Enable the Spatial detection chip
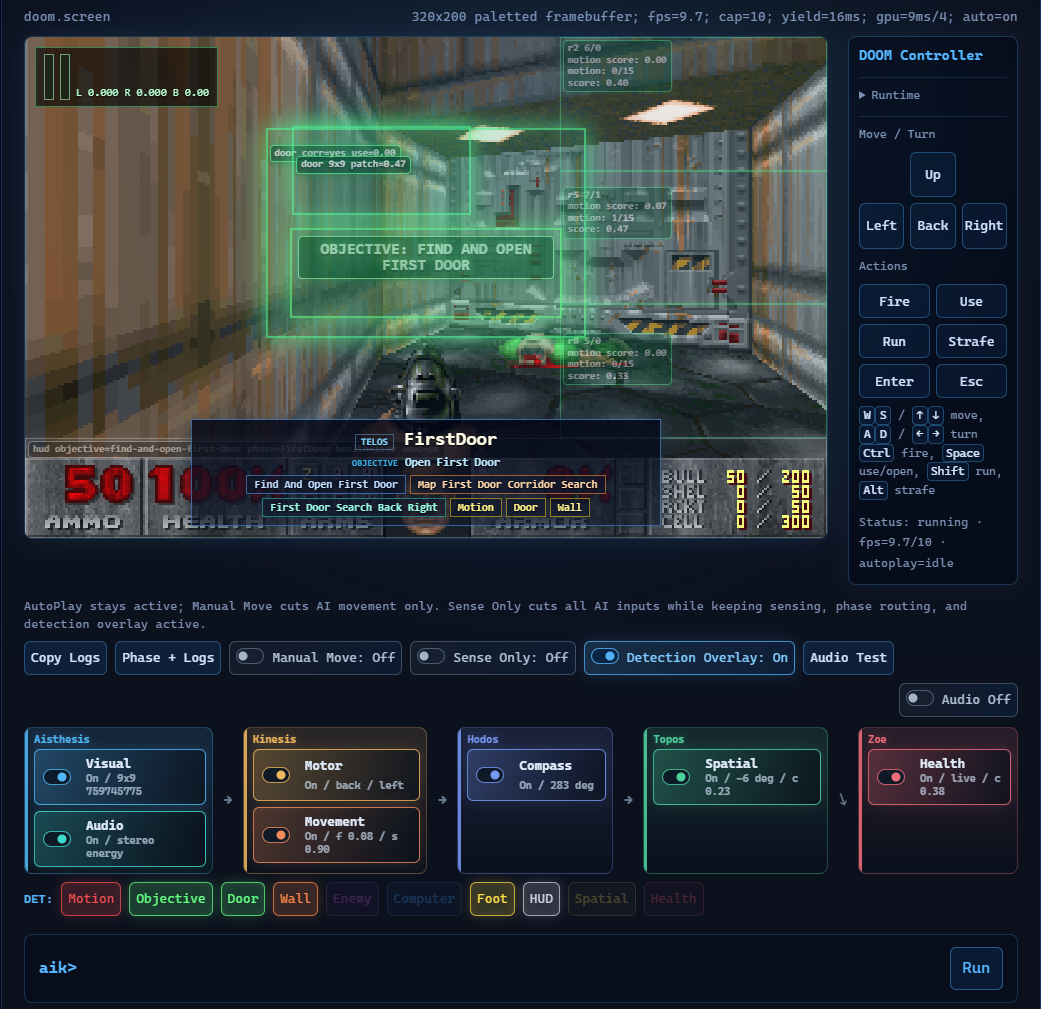The width and height of the screenshot is (1041, 1009). click(x=601, y=899)
